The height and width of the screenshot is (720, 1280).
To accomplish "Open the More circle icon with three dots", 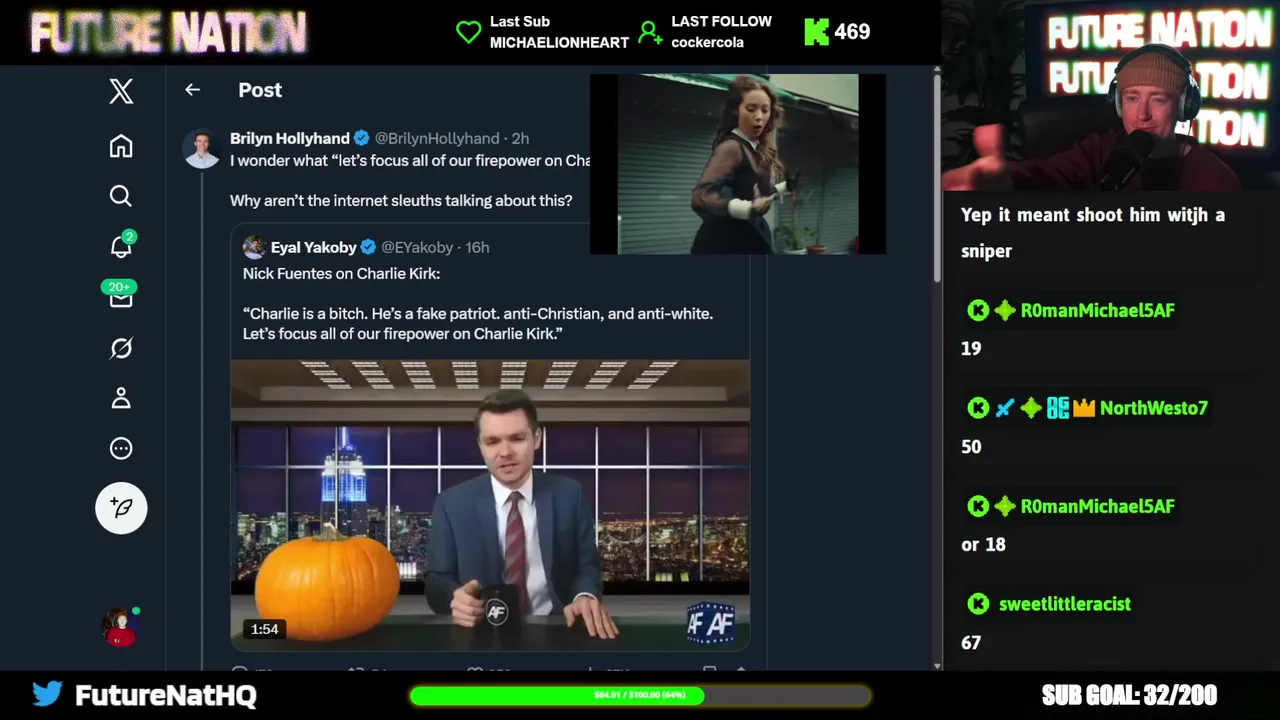I will point(121,448).
